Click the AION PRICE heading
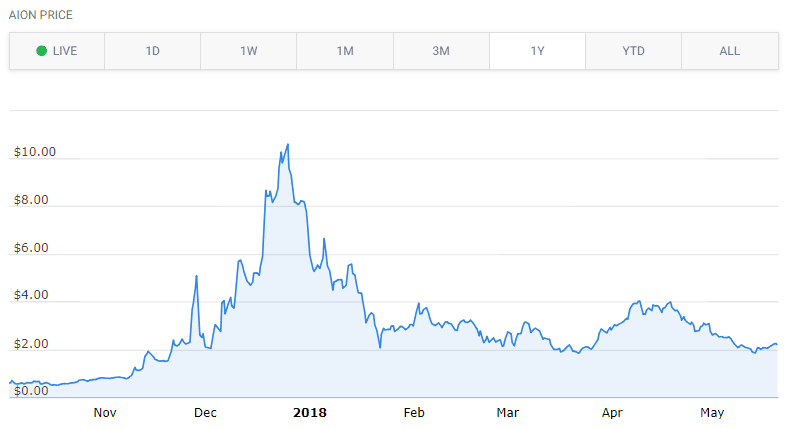The width and height of the screenshot is (789, 429). 41,15
